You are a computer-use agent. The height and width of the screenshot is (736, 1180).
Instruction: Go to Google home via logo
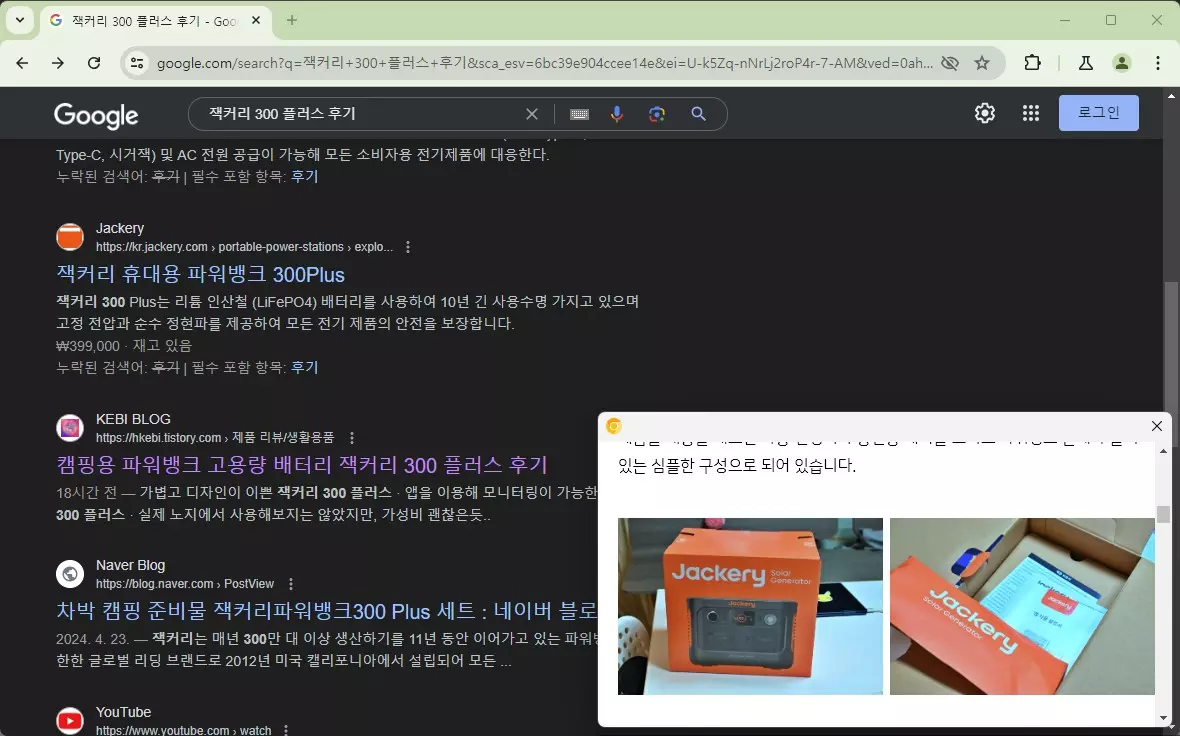[x=96, y=115]
